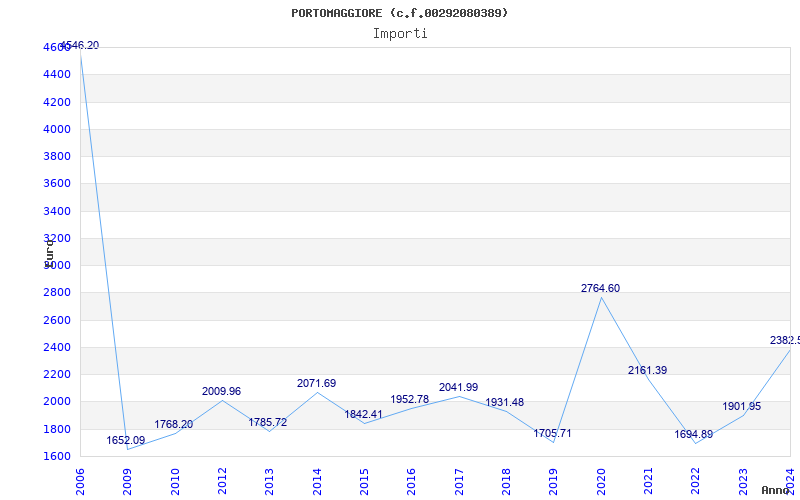Click x-axis year label 2017
The width and height of the screenshot is (800, 500).
coord(459,481)
